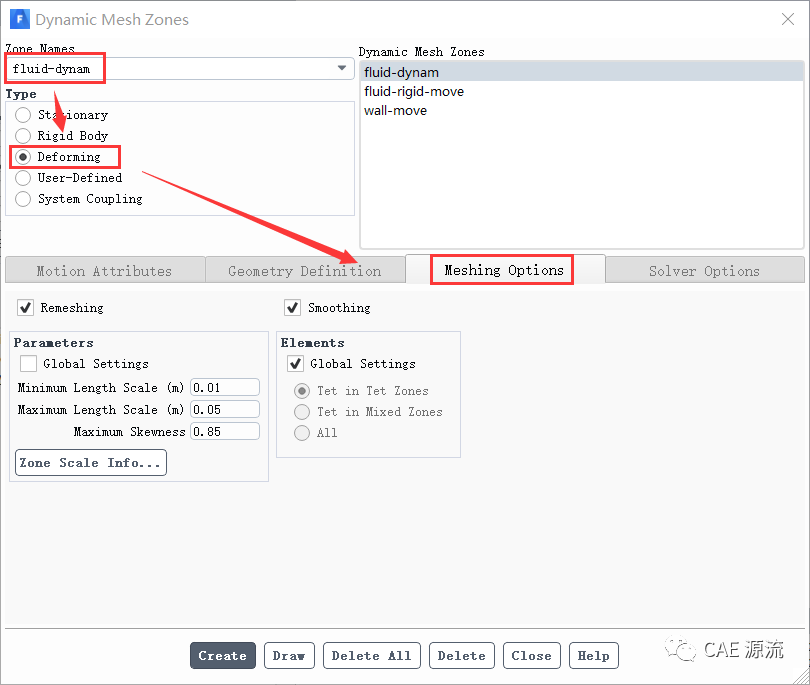The height and width of the screenshot is (685, 810).
Task: Select fluid-rigid-move in Dynamic Mesh Zones list
Action: pyautogui.click(x=414, y=91)
